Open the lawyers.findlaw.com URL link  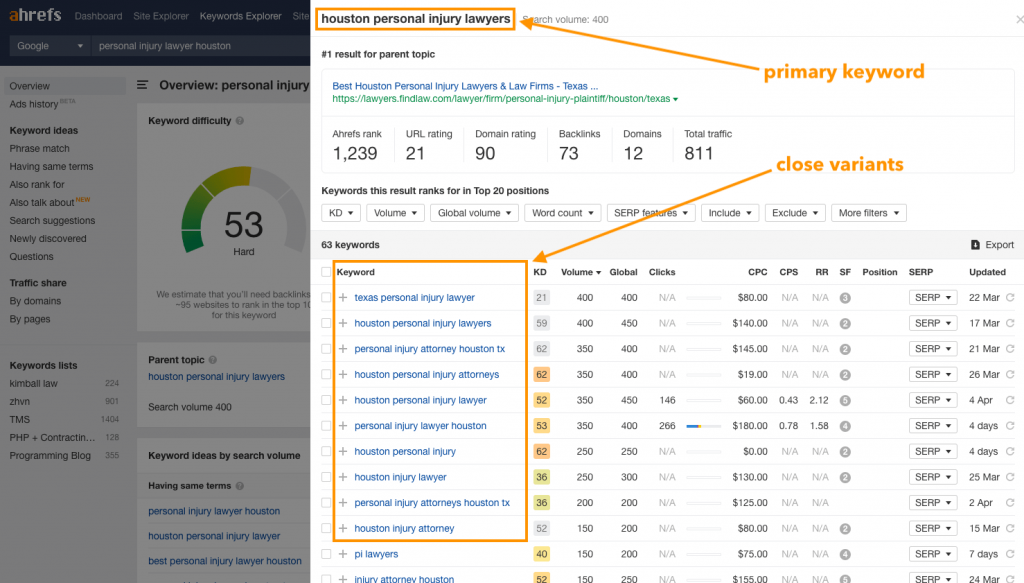501,99
